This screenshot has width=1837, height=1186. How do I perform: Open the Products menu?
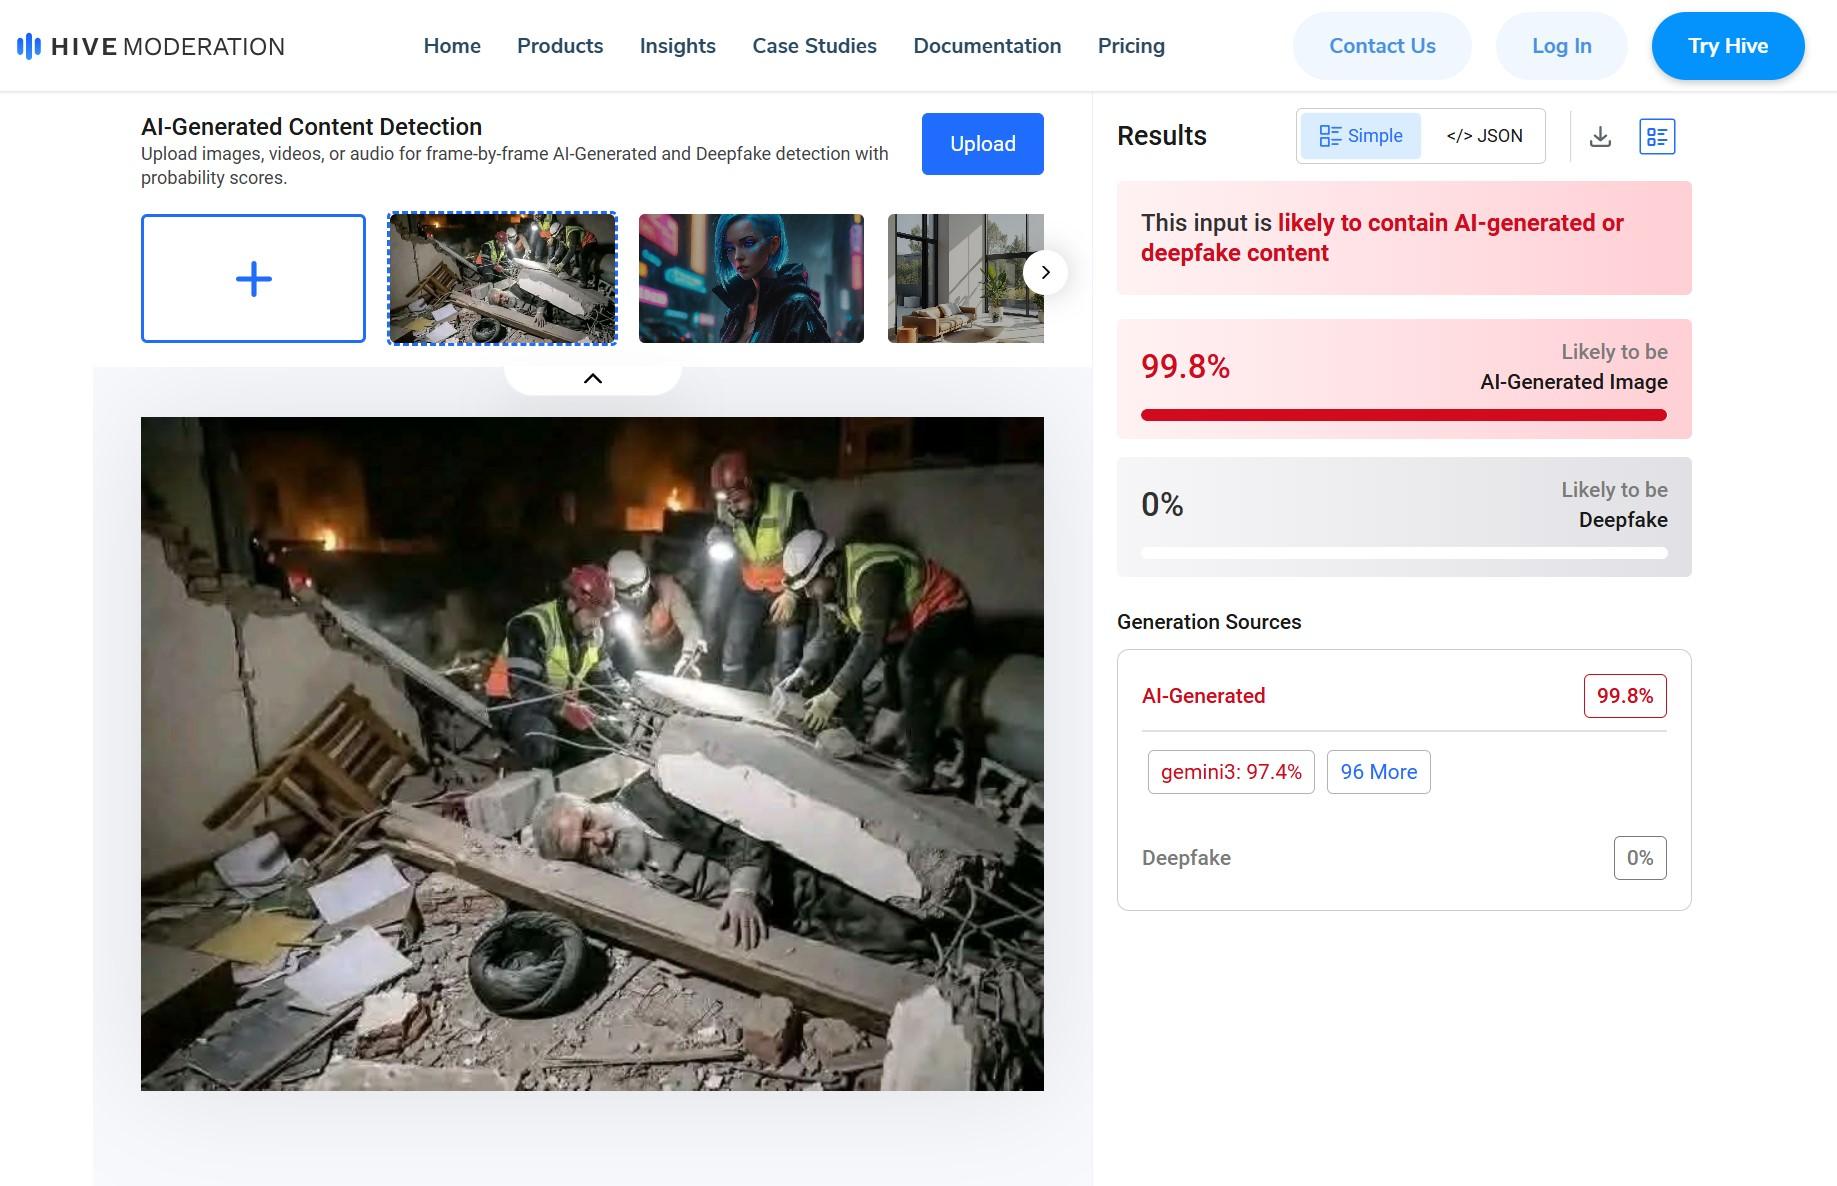[x=560, y=46]
